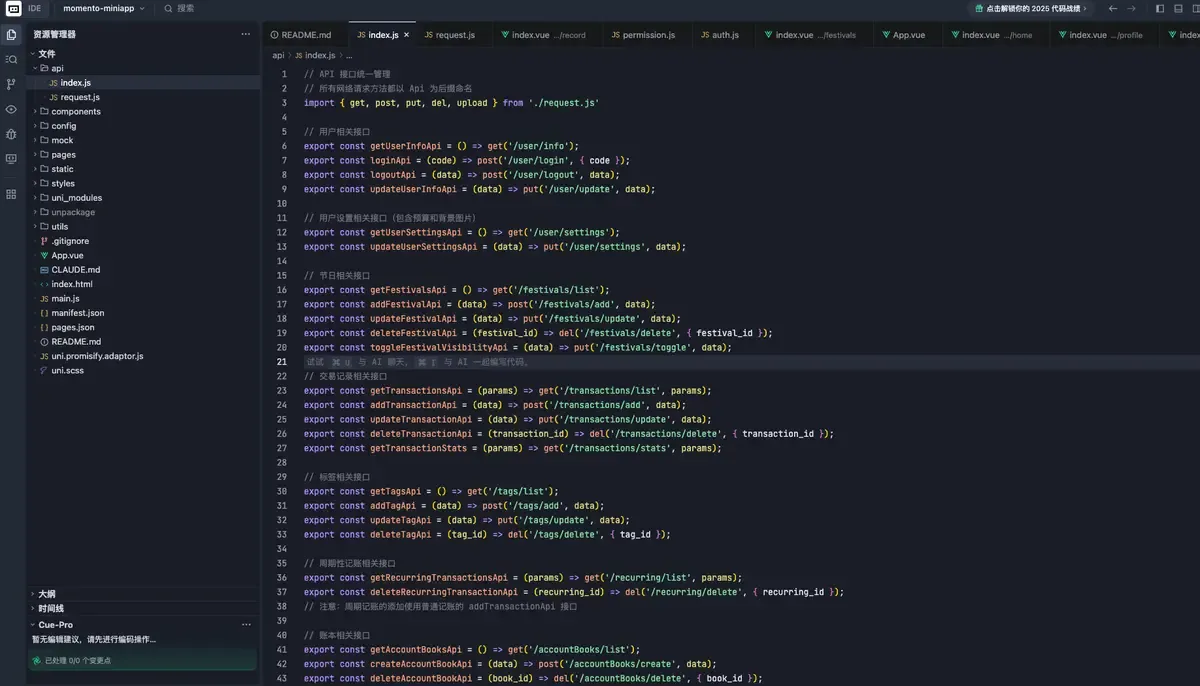1200x686 pixels.
Task: Click line number 21 in the gutter
Action: coord(282,362)
